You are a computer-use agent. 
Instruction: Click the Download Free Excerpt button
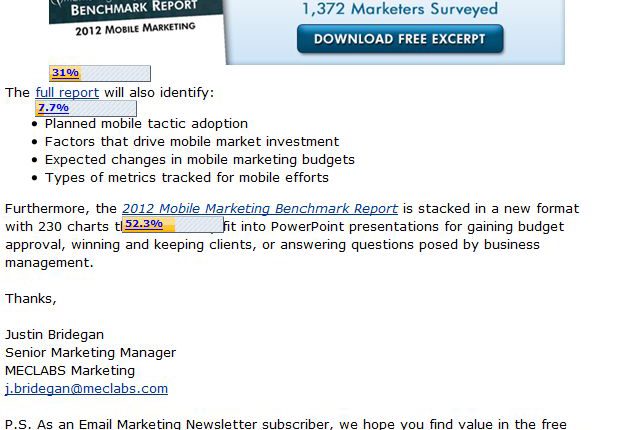(x=400, y=40)
